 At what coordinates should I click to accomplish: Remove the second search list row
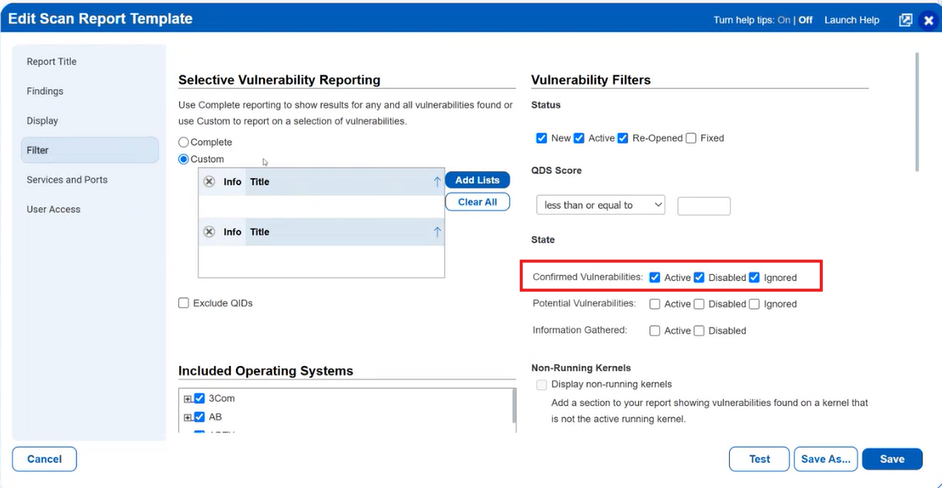(209, 232)
